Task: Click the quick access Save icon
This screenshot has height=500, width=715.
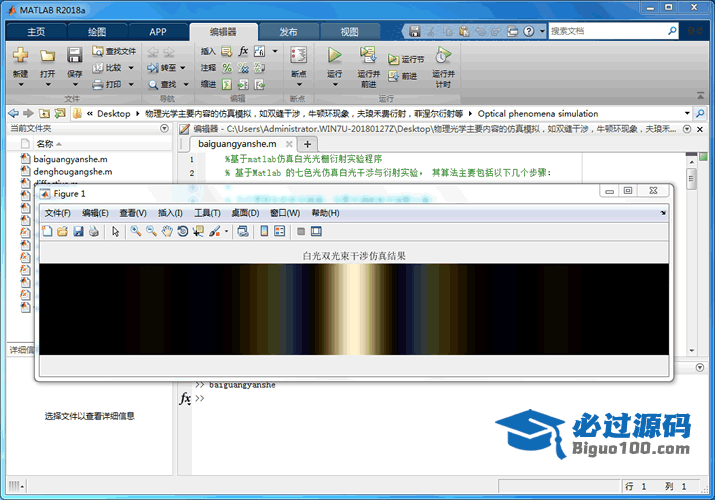Action: (x=414, y=31)
